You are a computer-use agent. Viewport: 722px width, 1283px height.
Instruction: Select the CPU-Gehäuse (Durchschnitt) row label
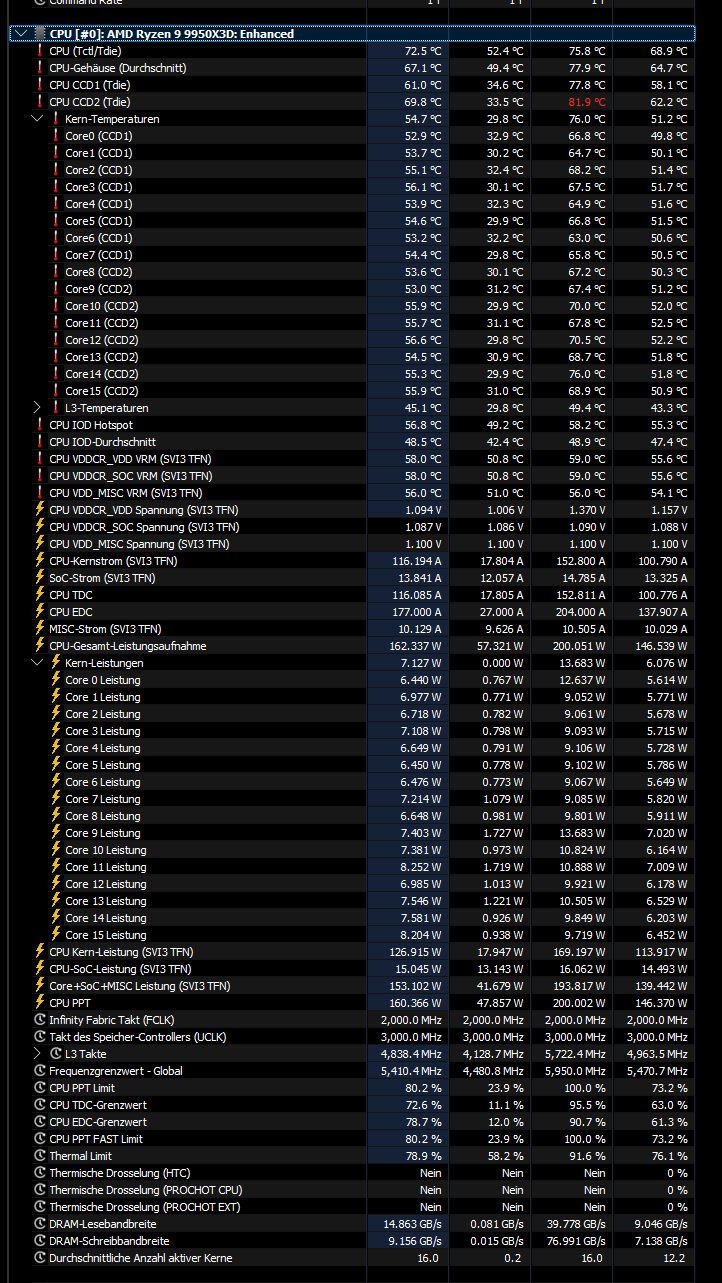pyautogui.click(x=117, y=68)
